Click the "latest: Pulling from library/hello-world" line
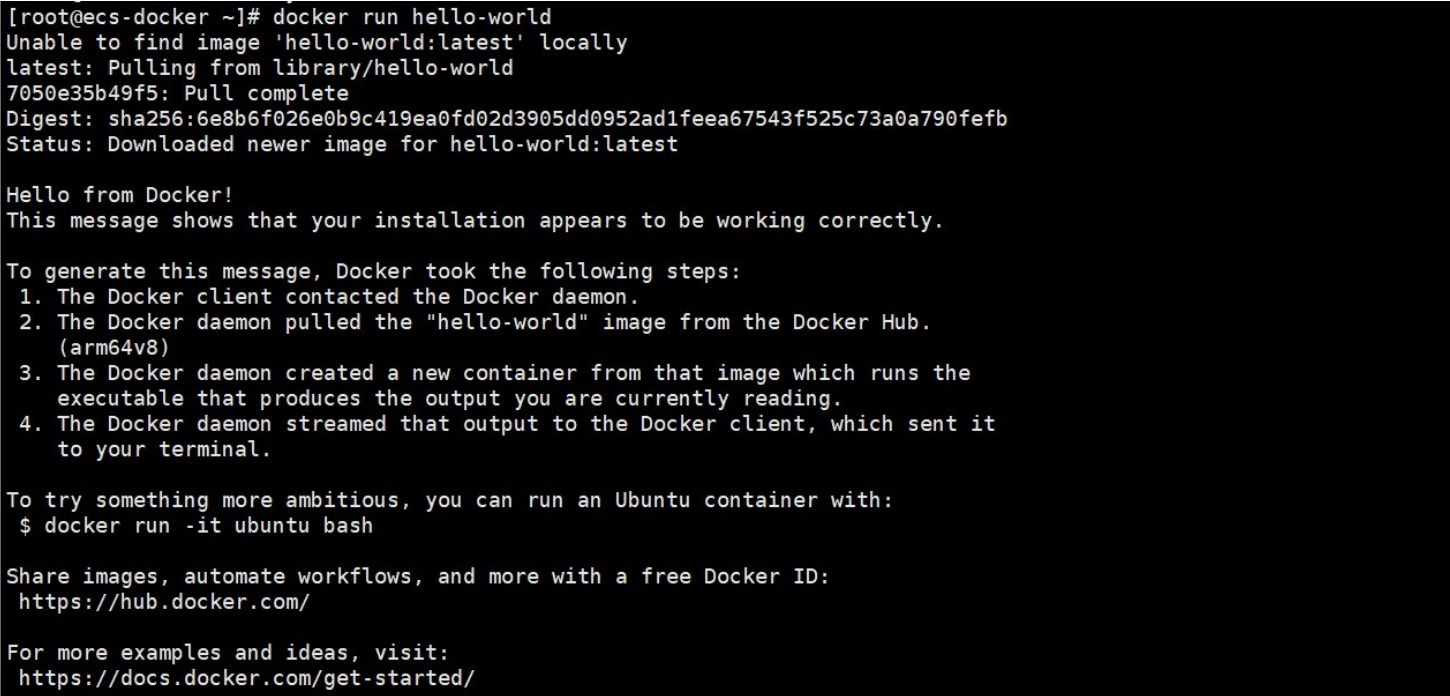 coord(259,68)
